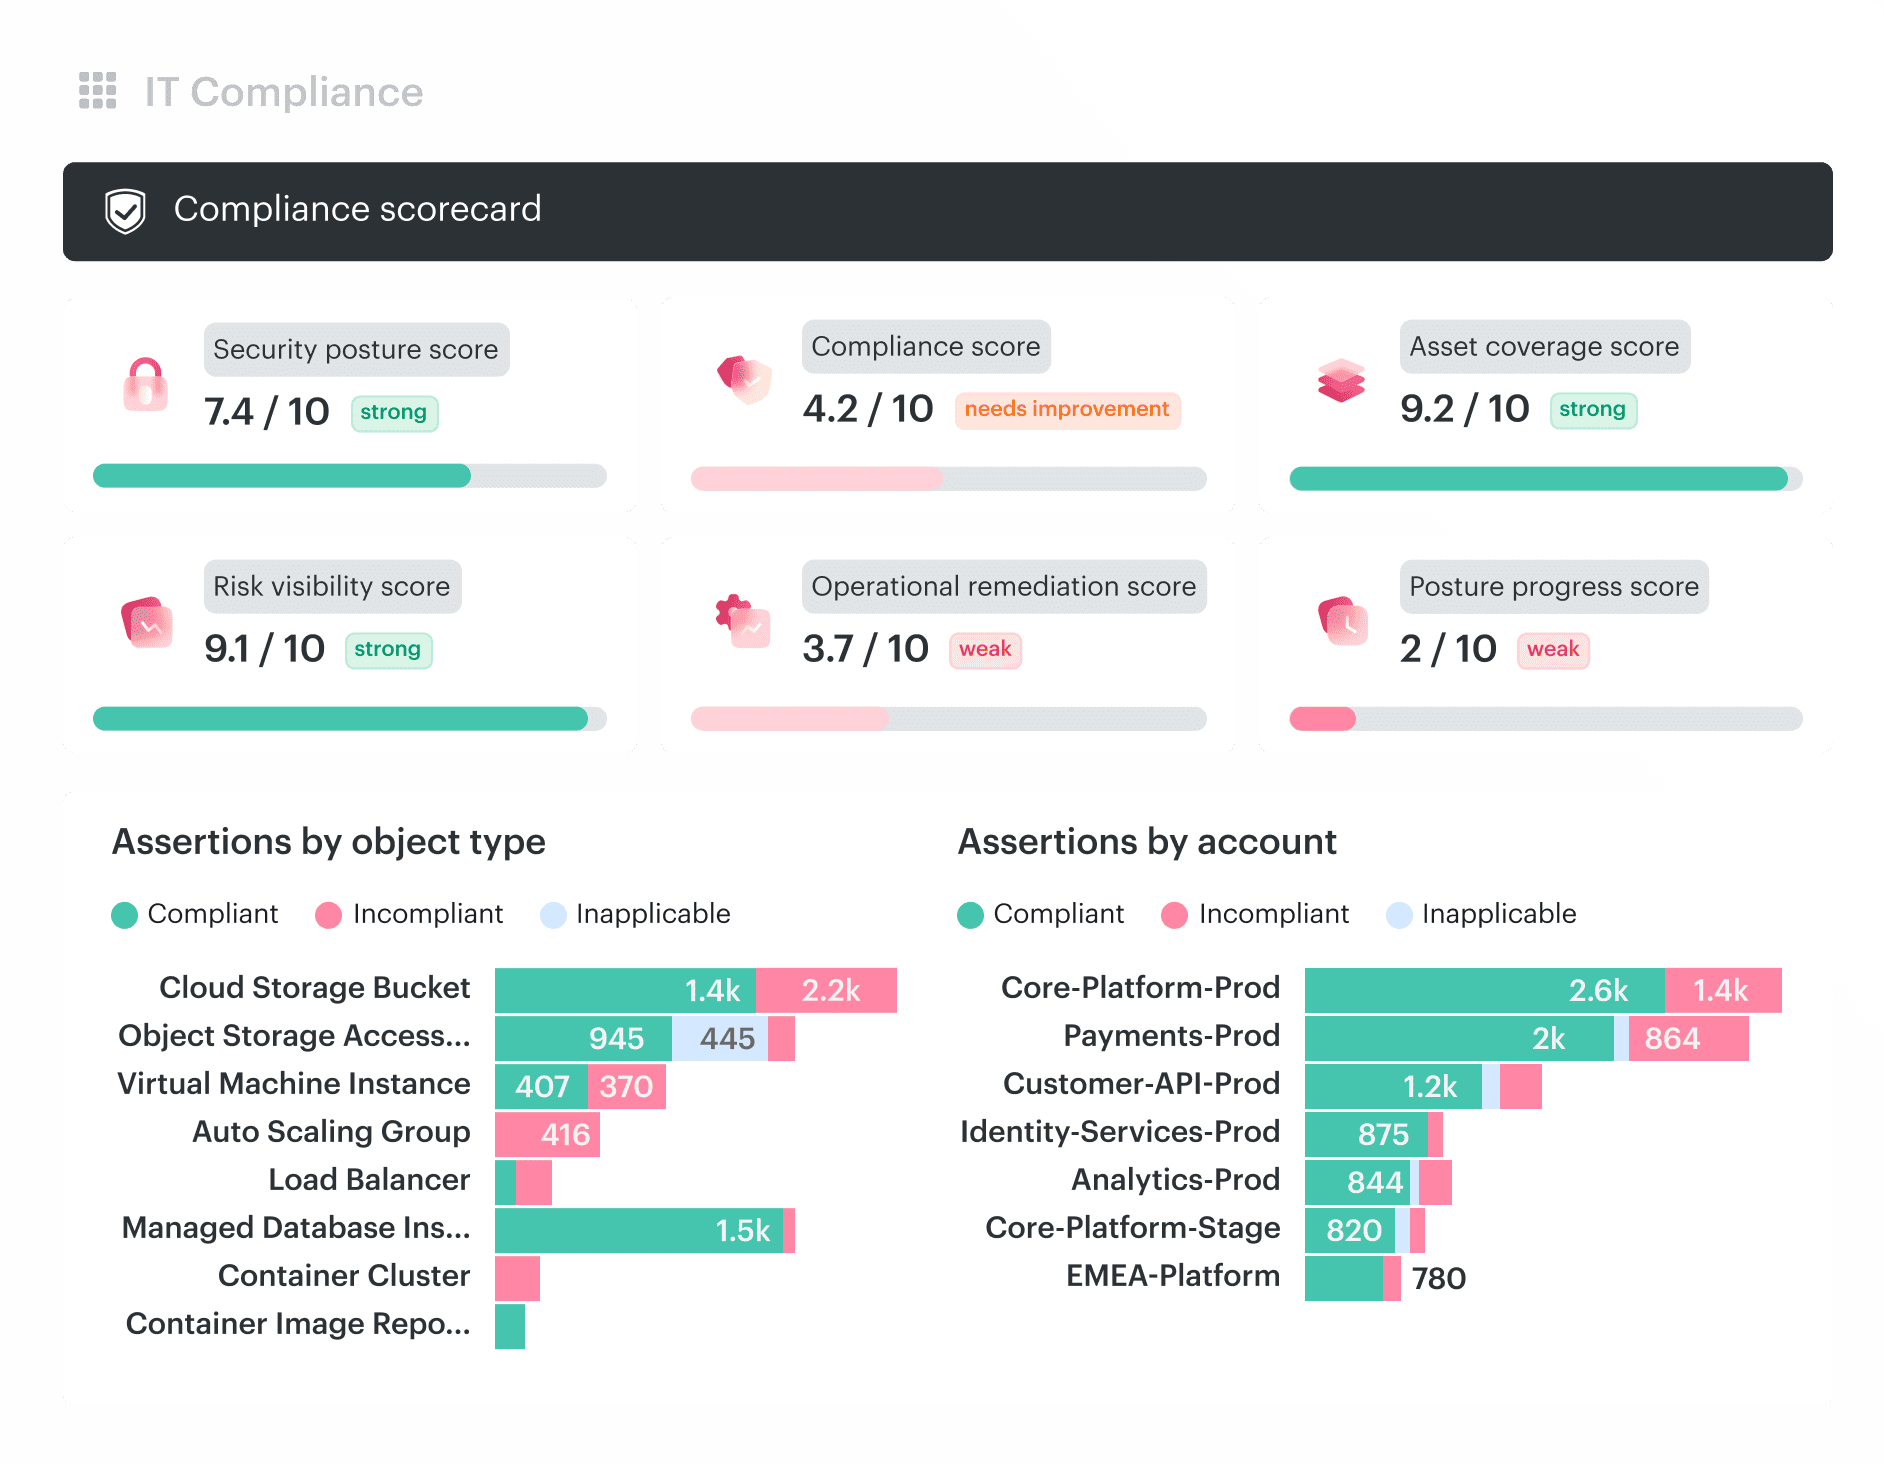Click Object Storage Access 445 inapplicable segment
The width and height of the screenshot is (1884, 1464).
click(x=720, y=1038)
